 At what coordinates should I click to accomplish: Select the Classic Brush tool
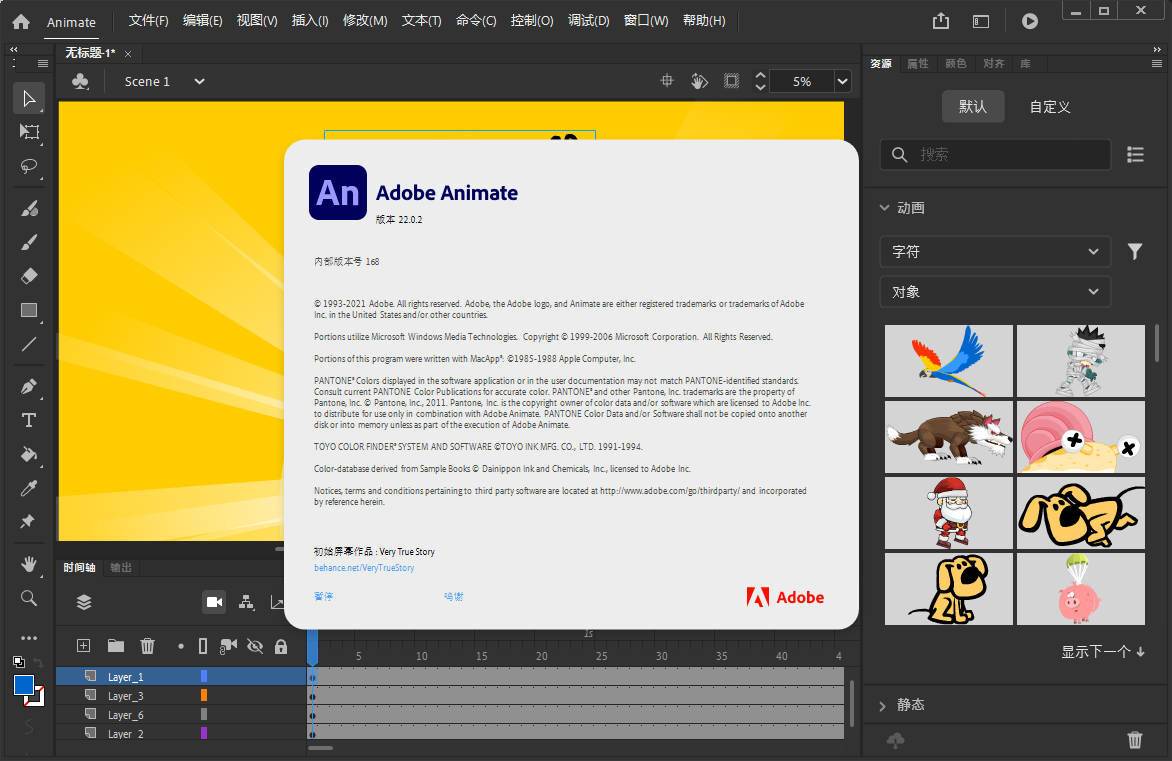[28, 242]
